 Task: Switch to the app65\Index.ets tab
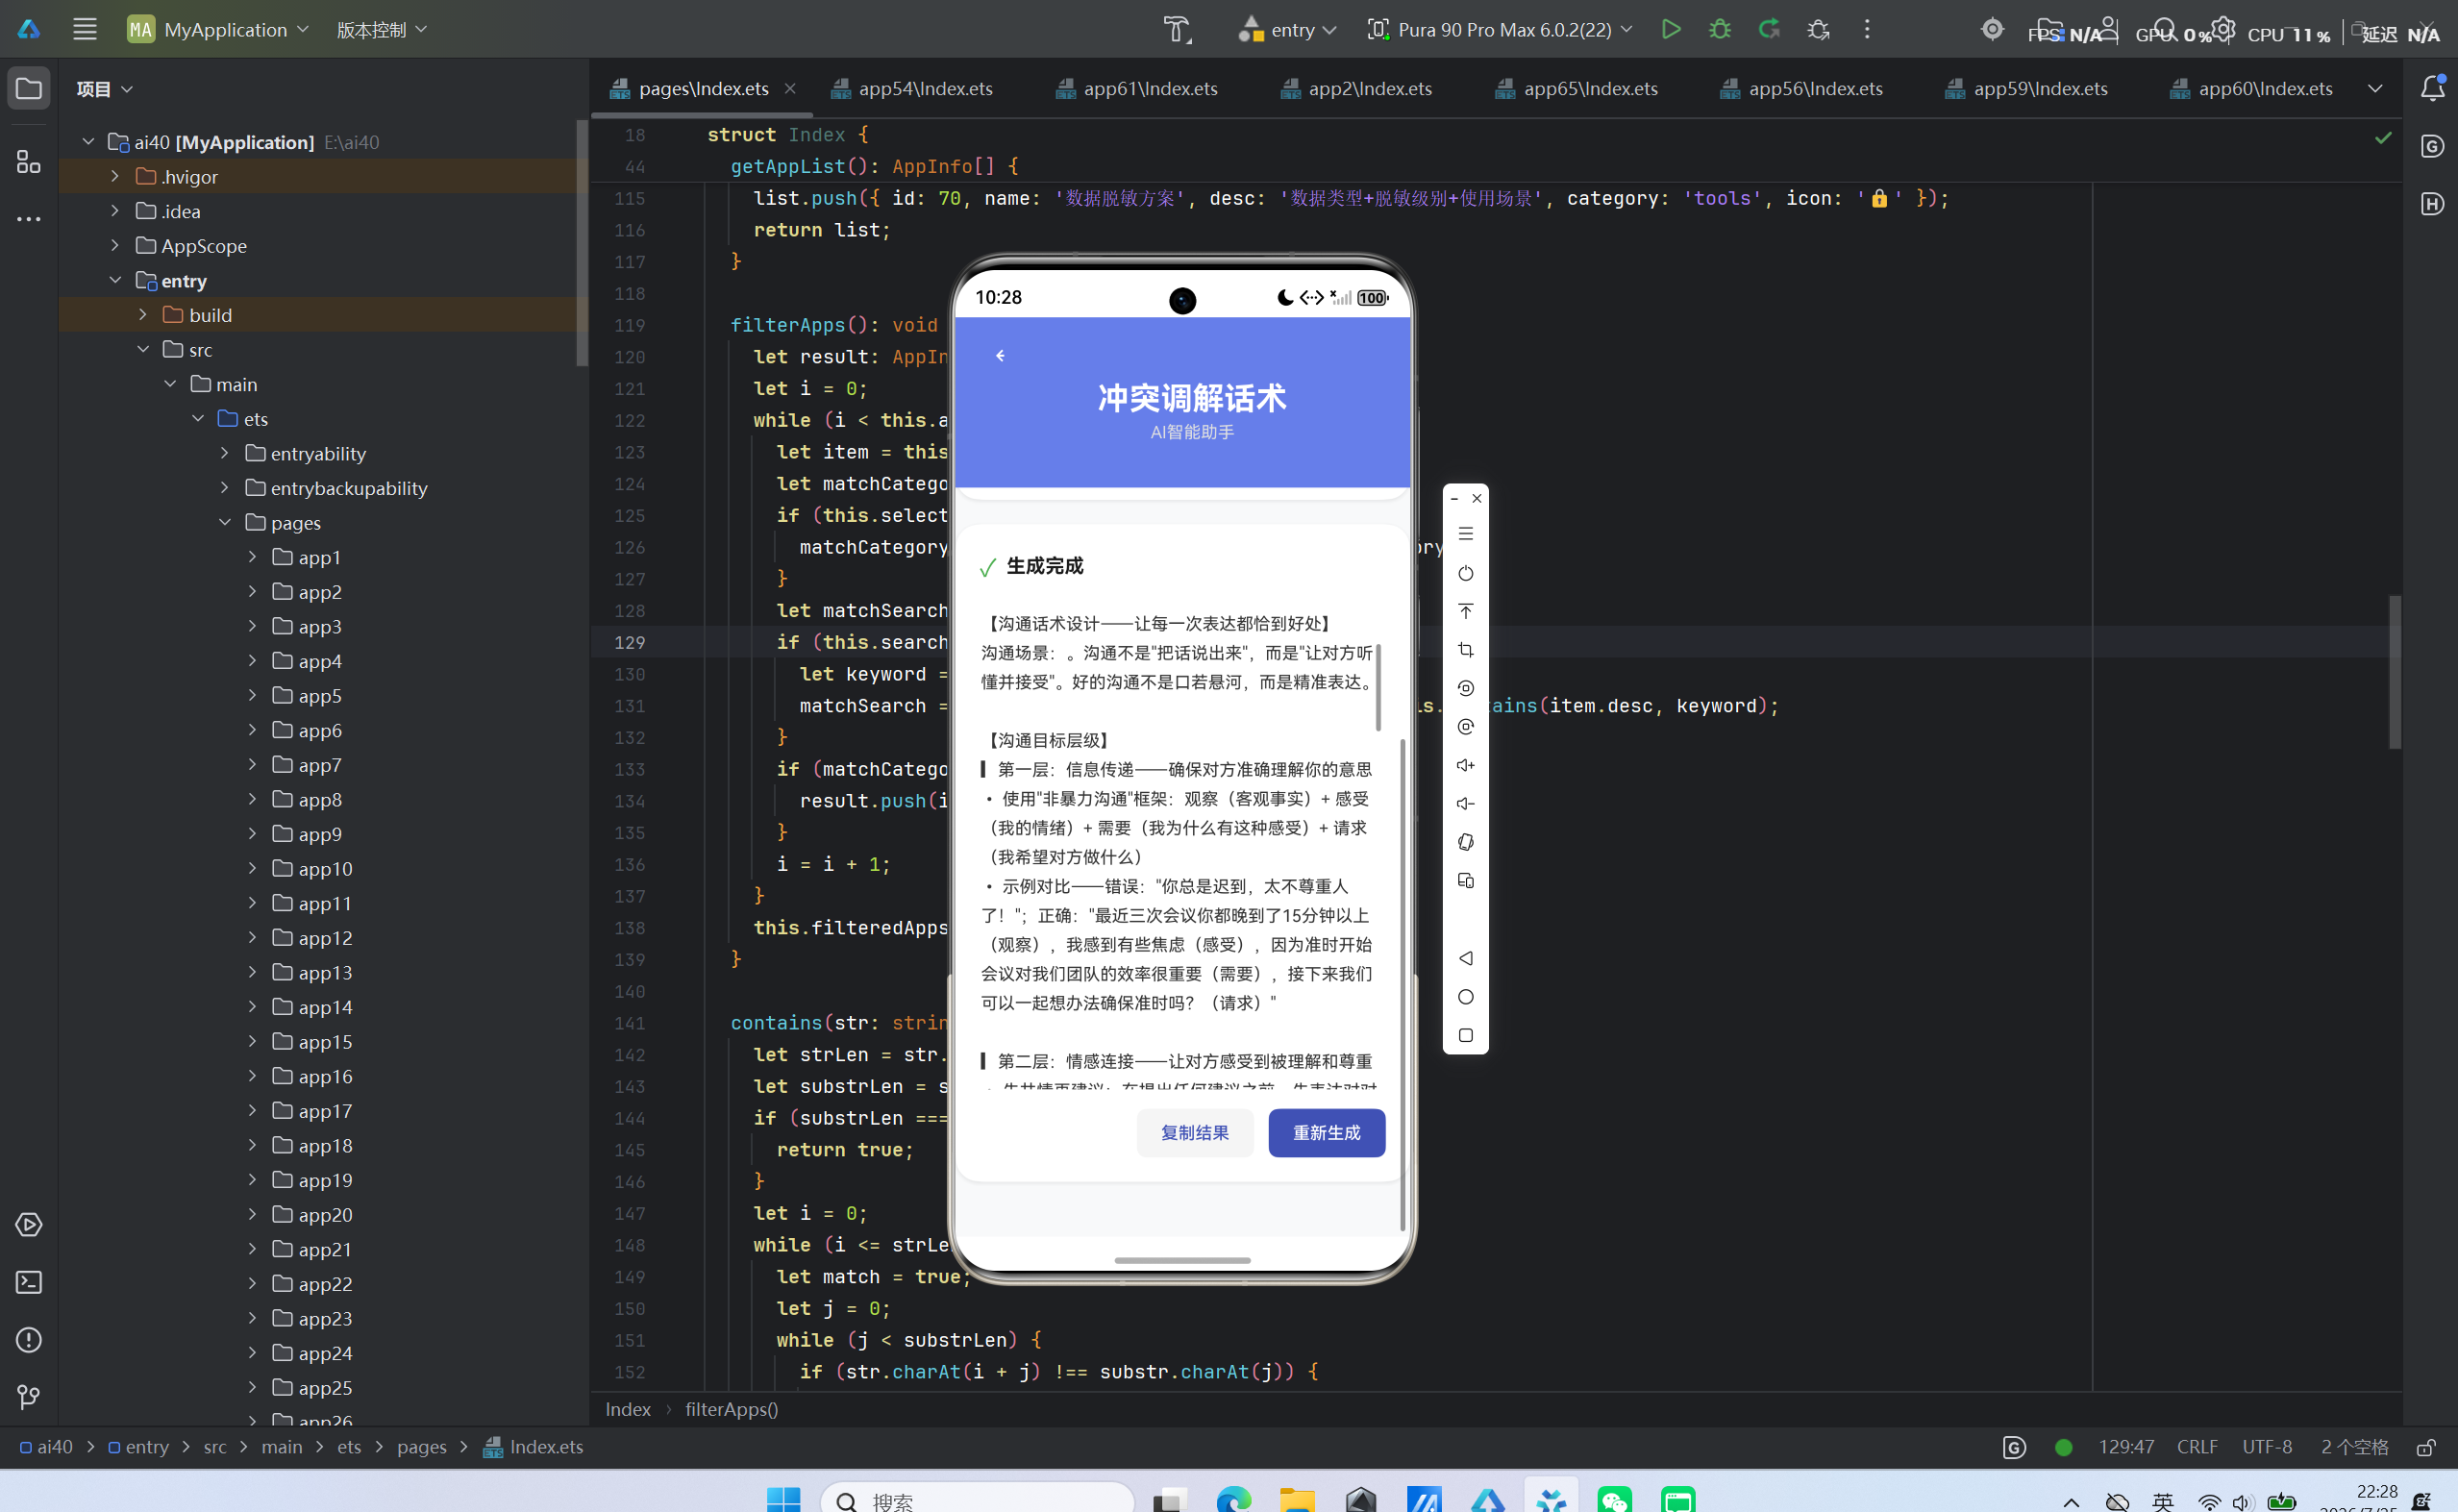click(x=1576, y=88)
